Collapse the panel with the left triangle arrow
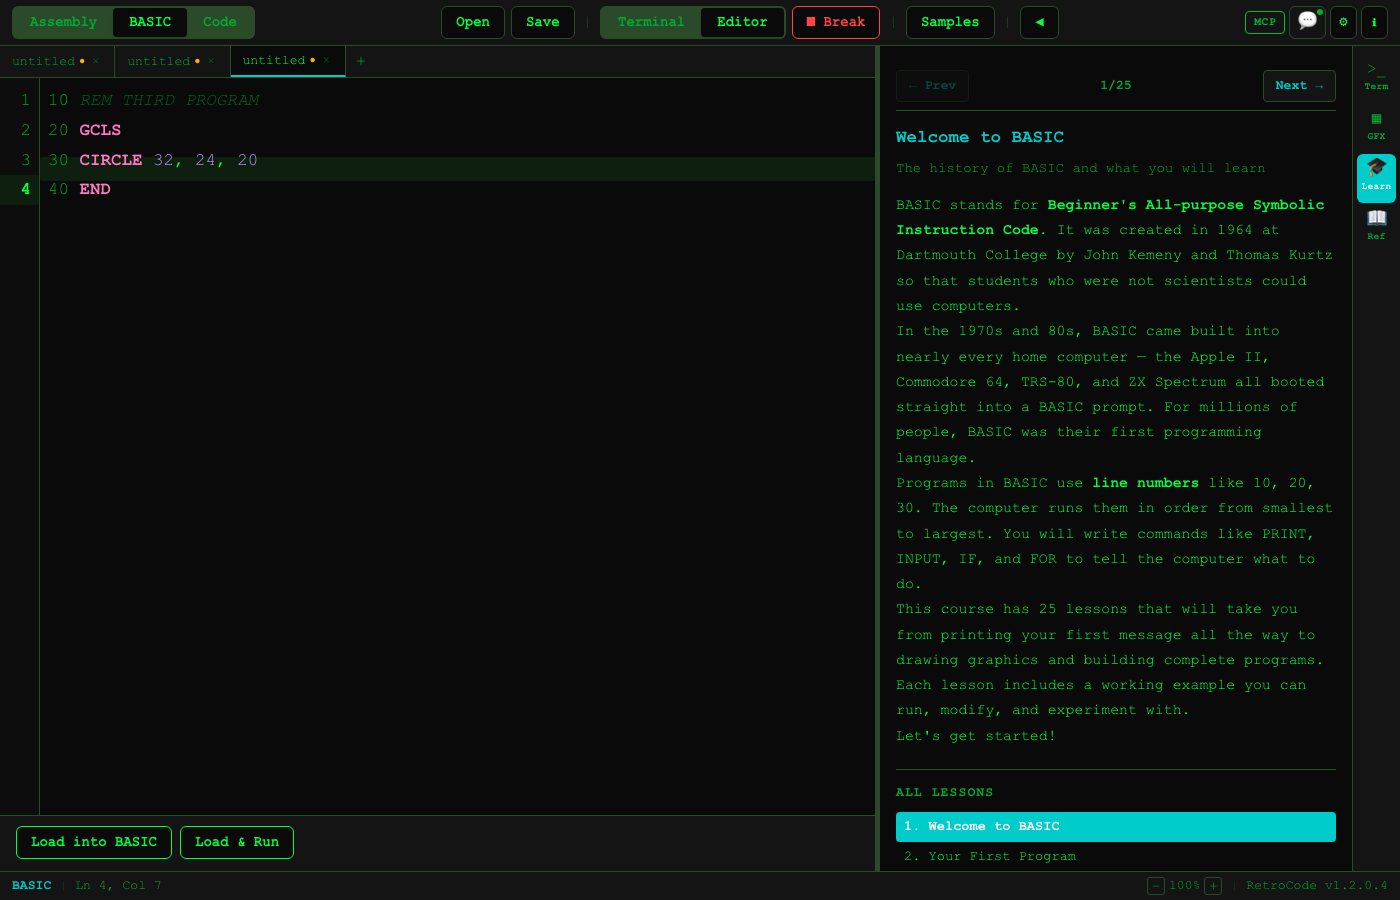 (1039, 22)
